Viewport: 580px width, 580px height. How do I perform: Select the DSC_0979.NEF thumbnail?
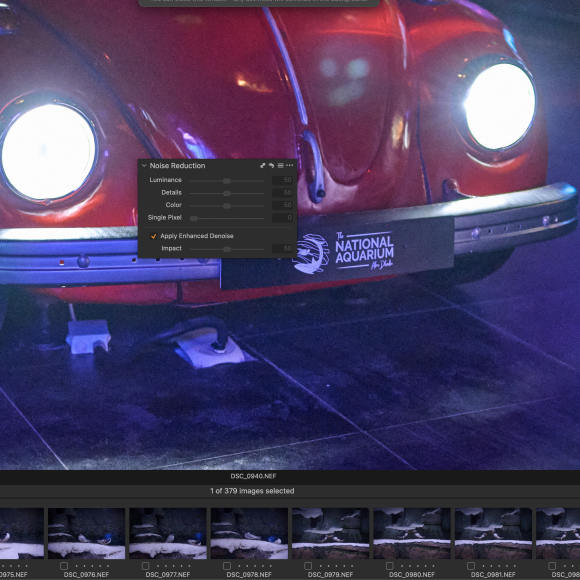click(x=331, y=533)
